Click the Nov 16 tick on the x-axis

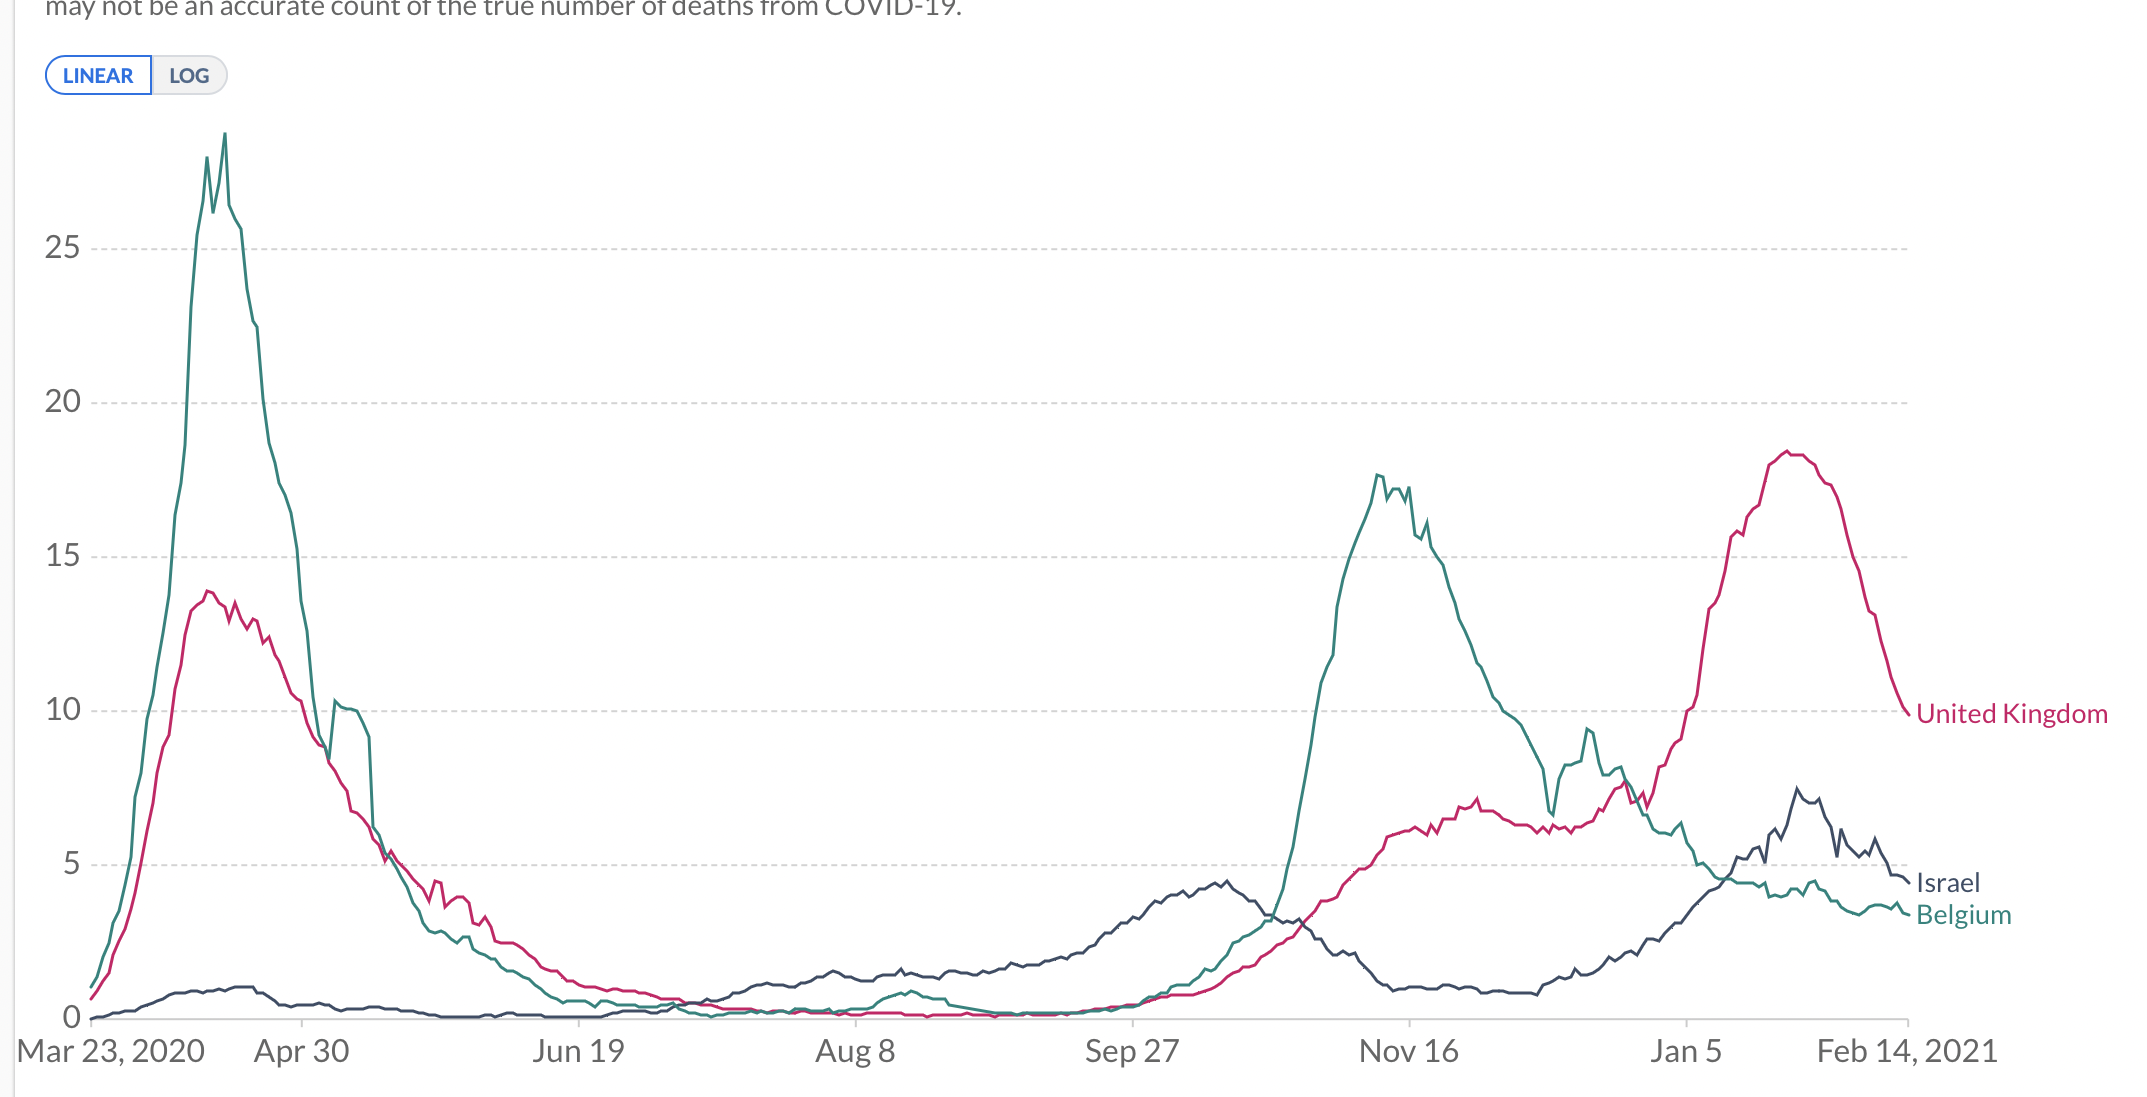1408,1051
